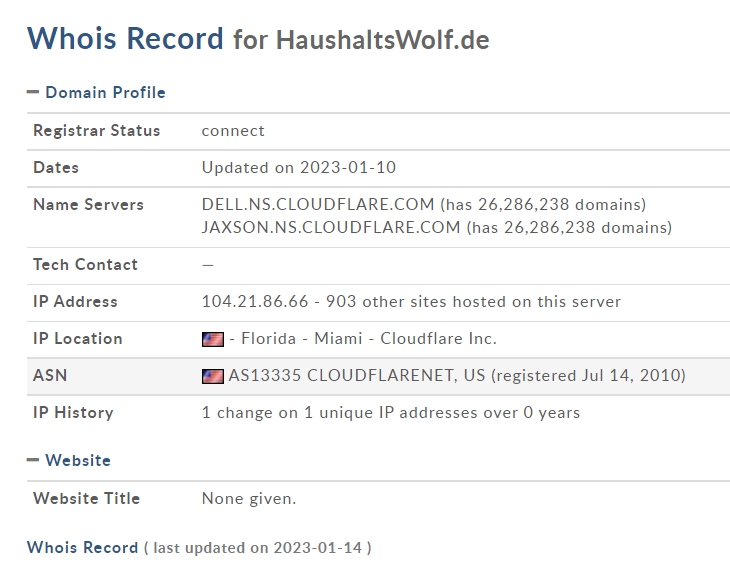Click the 'Registrar Status' label
The width and height of the screenshot is (730, 564).
point(96,130)
